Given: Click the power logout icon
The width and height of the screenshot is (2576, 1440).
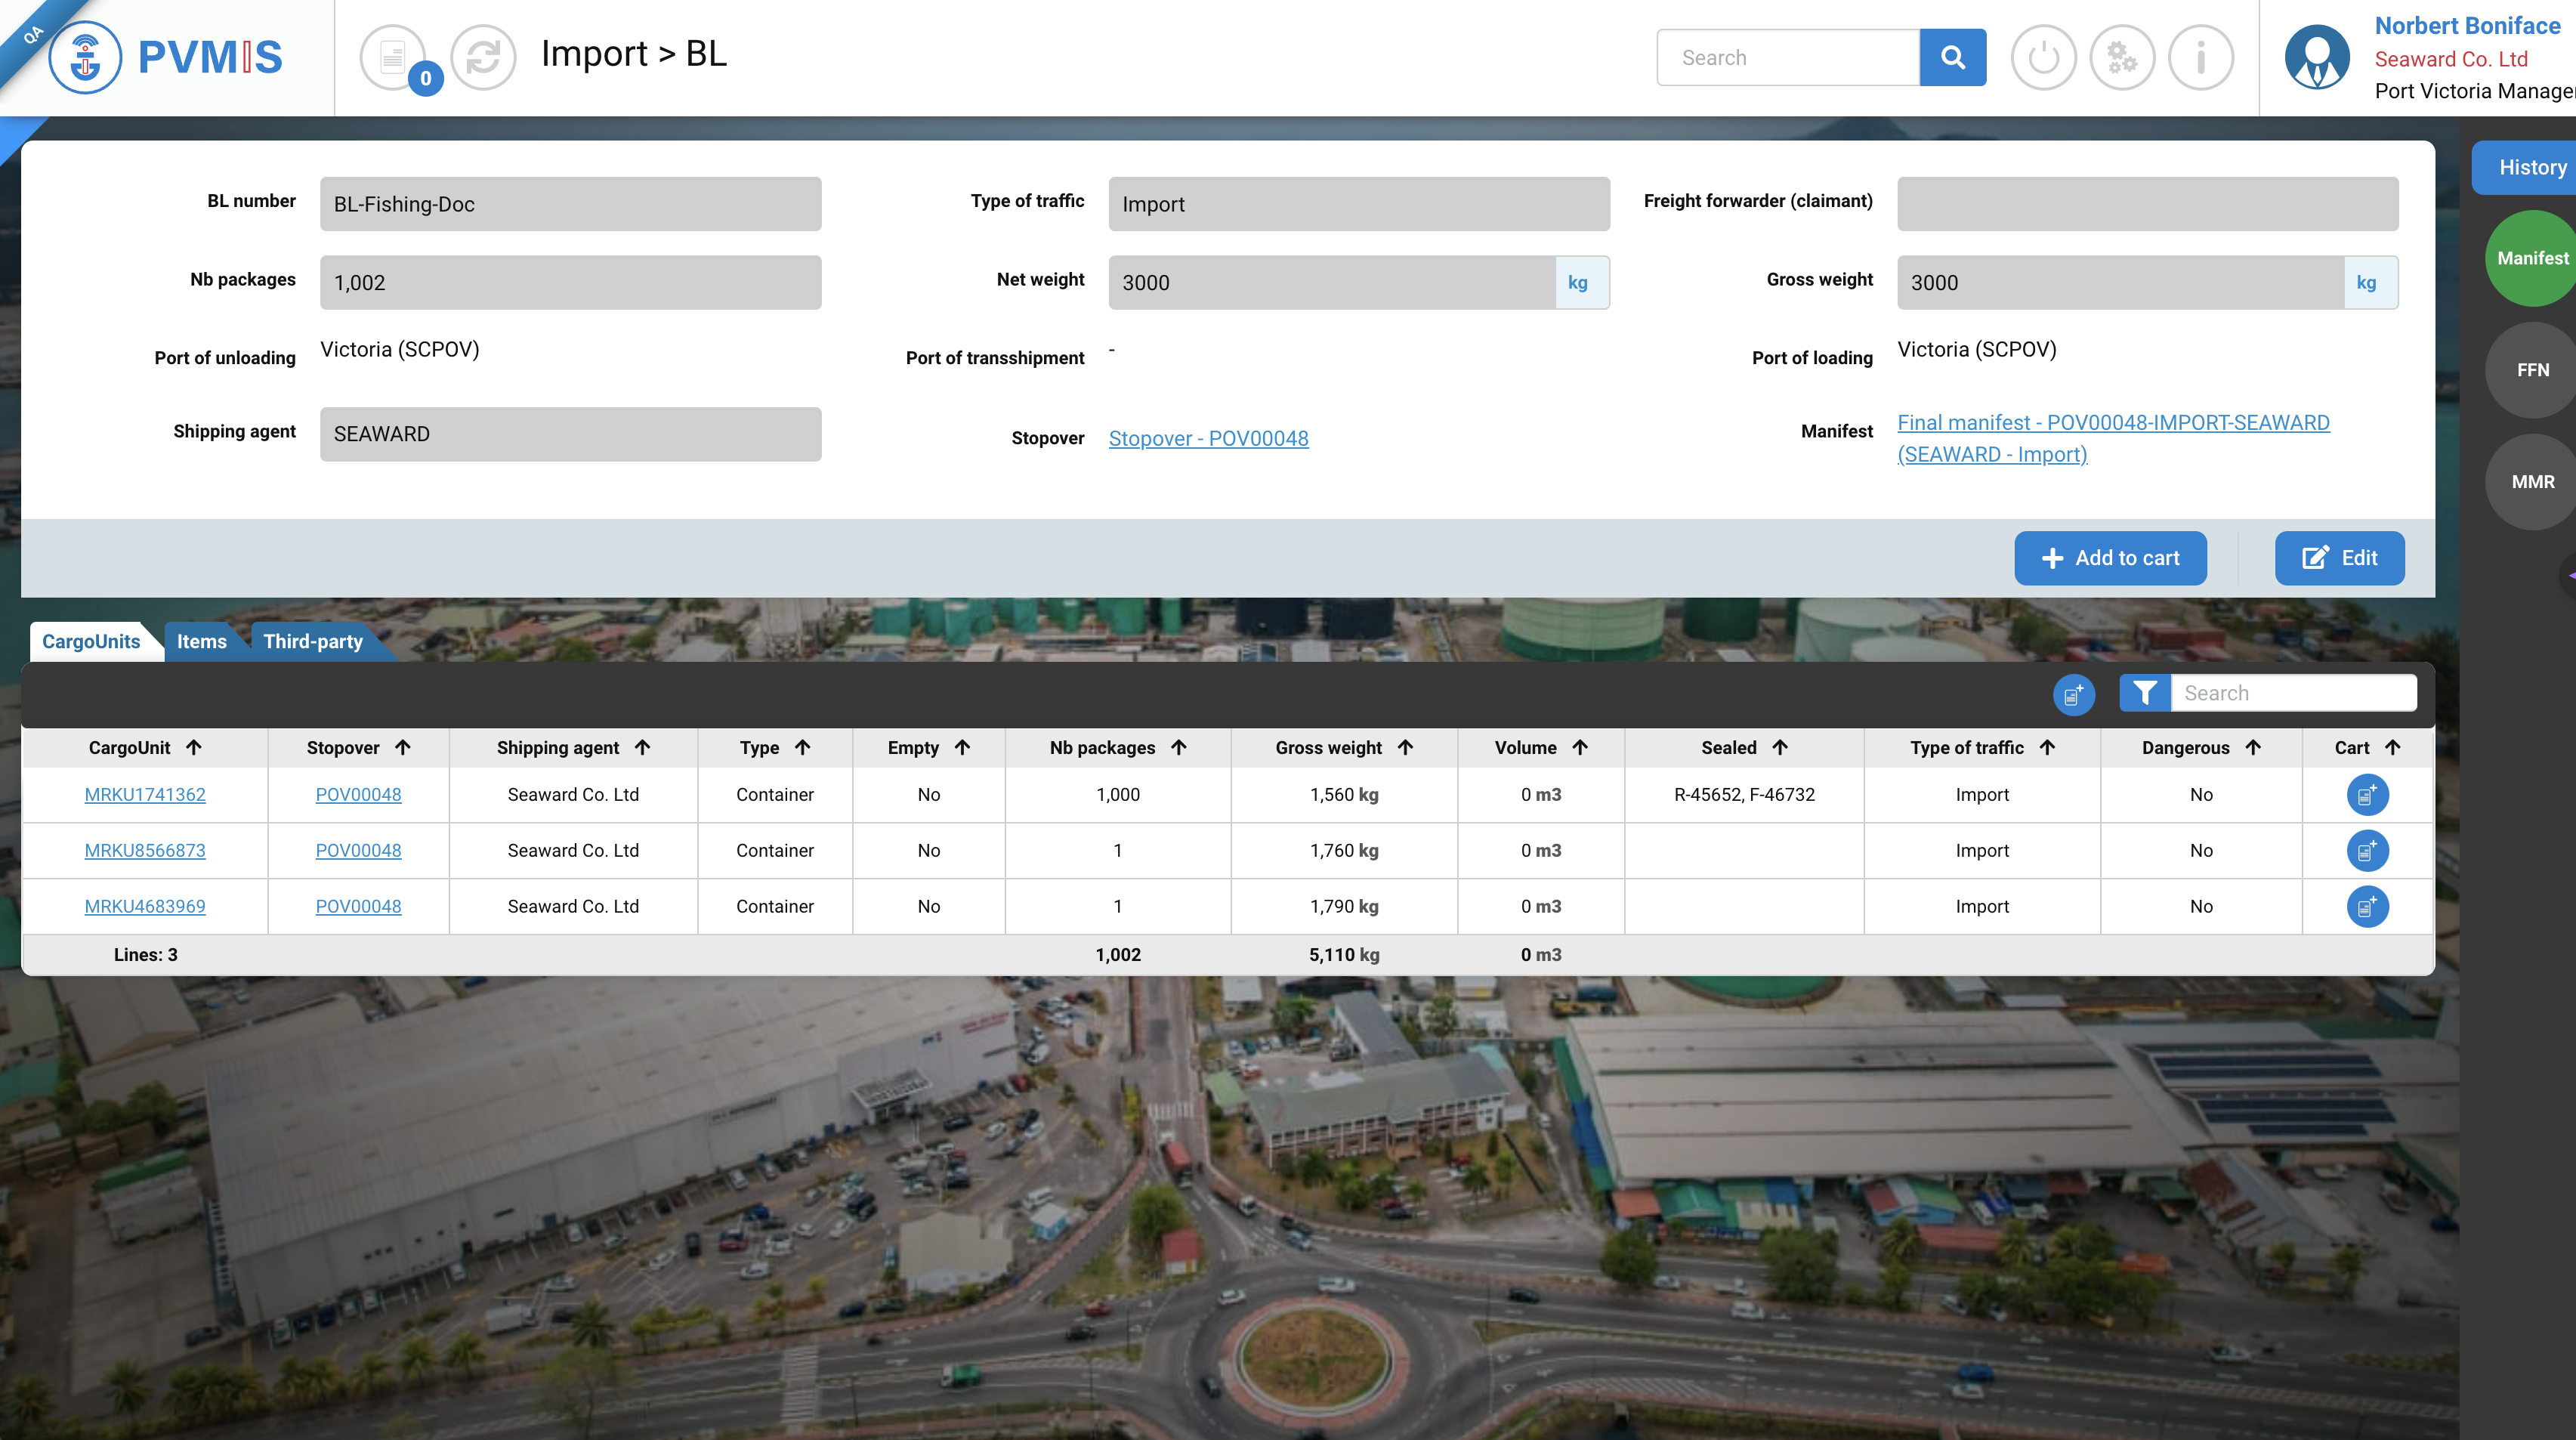Looking at the screenshot, I should coord(2043,57).
